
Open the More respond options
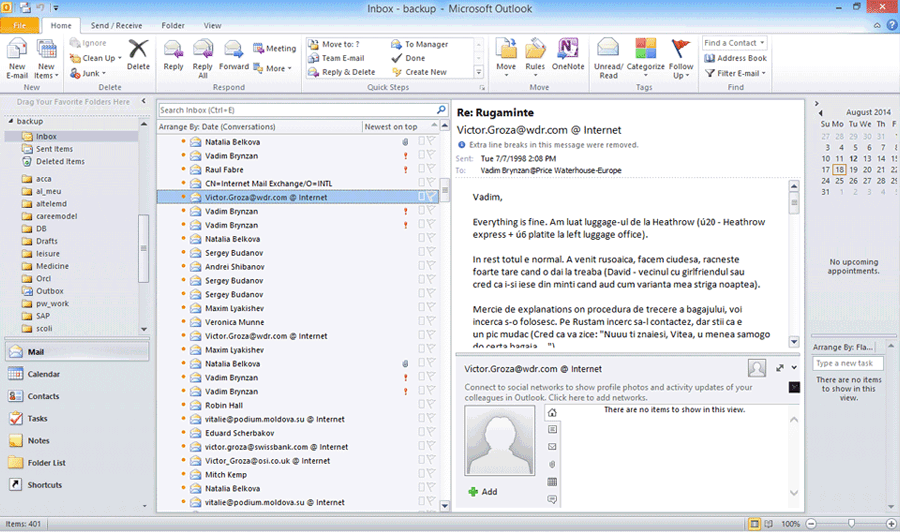pos(273,68)
